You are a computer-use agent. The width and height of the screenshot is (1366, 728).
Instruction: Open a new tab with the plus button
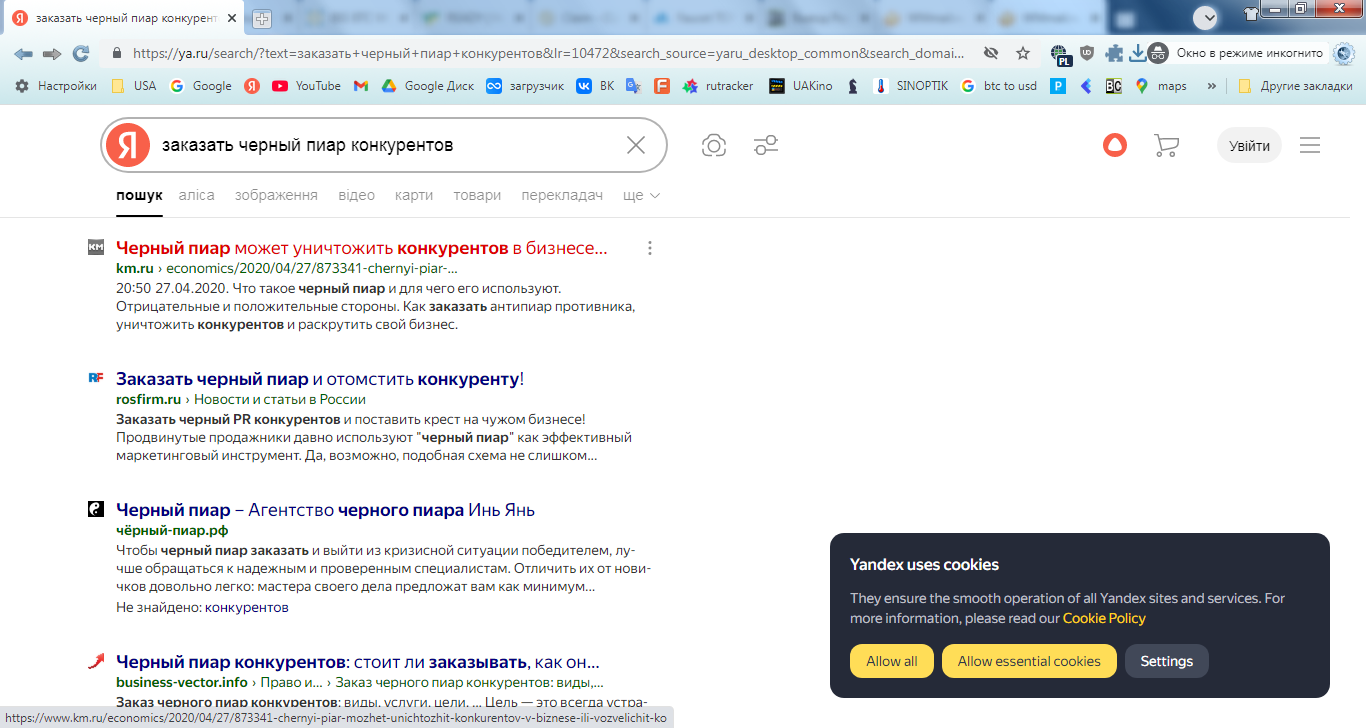[262, 19]
